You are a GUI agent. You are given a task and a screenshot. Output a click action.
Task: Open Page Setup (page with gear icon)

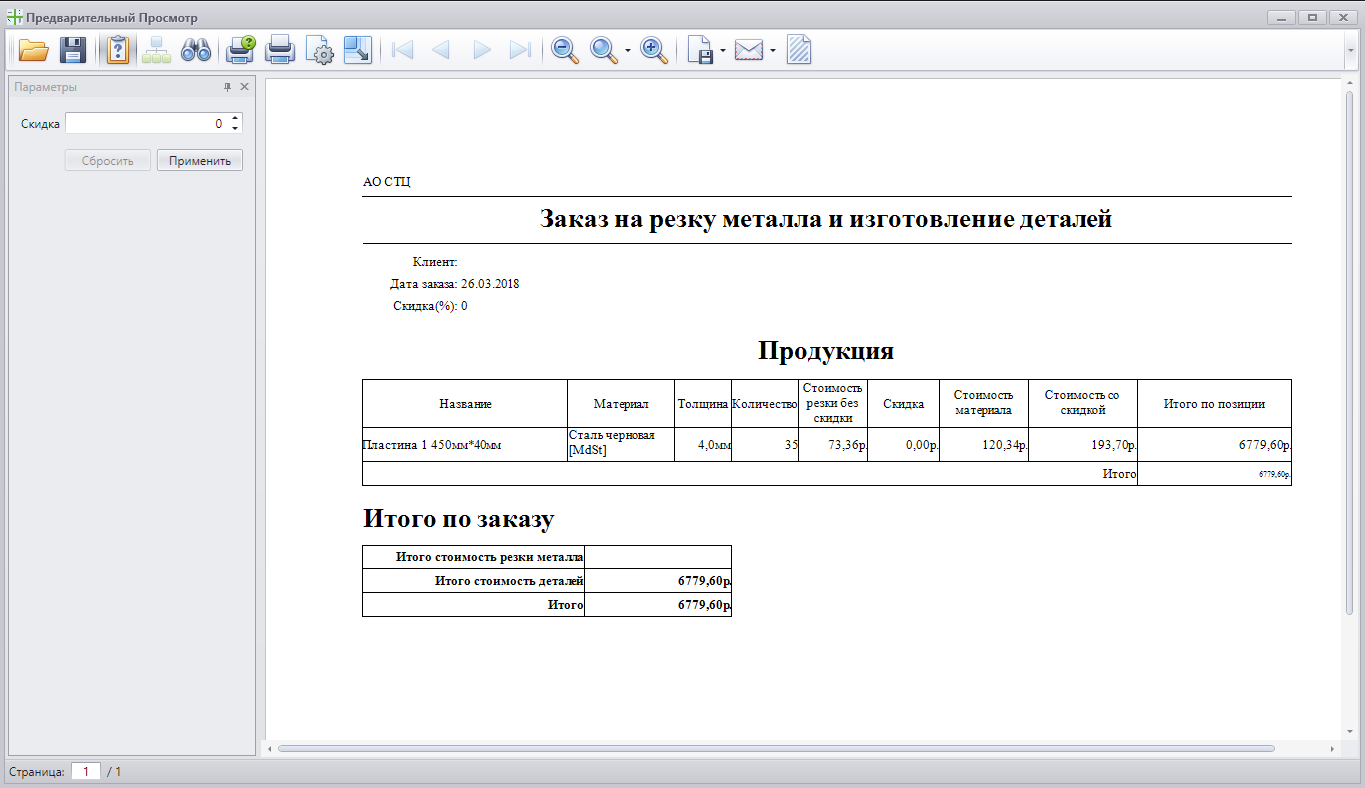[x=319, y=50]
